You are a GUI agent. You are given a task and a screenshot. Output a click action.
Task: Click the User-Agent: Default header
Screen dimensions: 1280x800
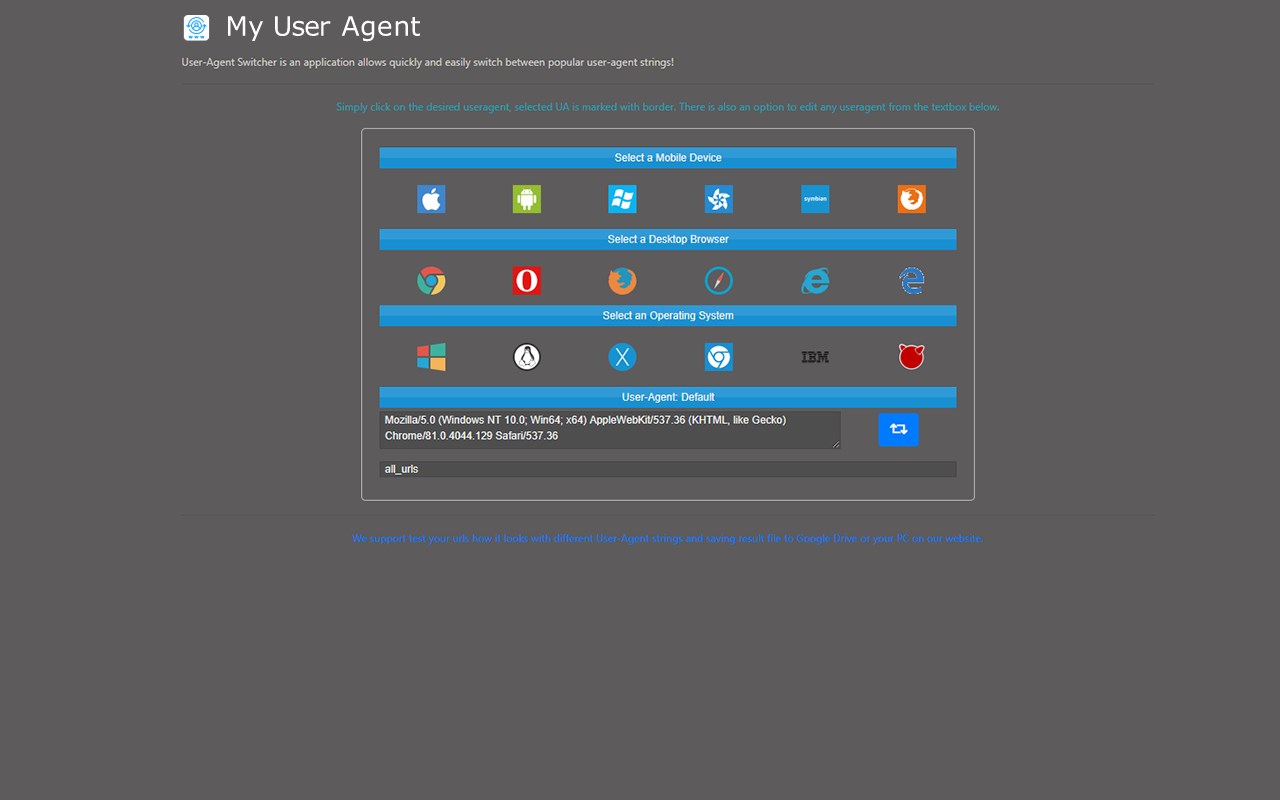[668, 397]
